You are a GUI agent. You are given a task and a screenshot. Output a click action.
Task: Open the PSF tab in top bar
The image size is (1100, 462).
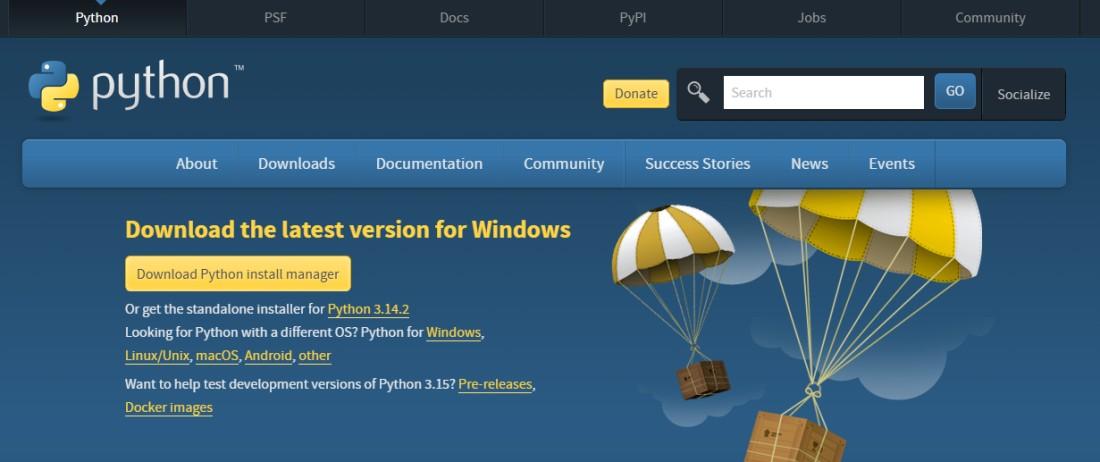coord(275,18)
